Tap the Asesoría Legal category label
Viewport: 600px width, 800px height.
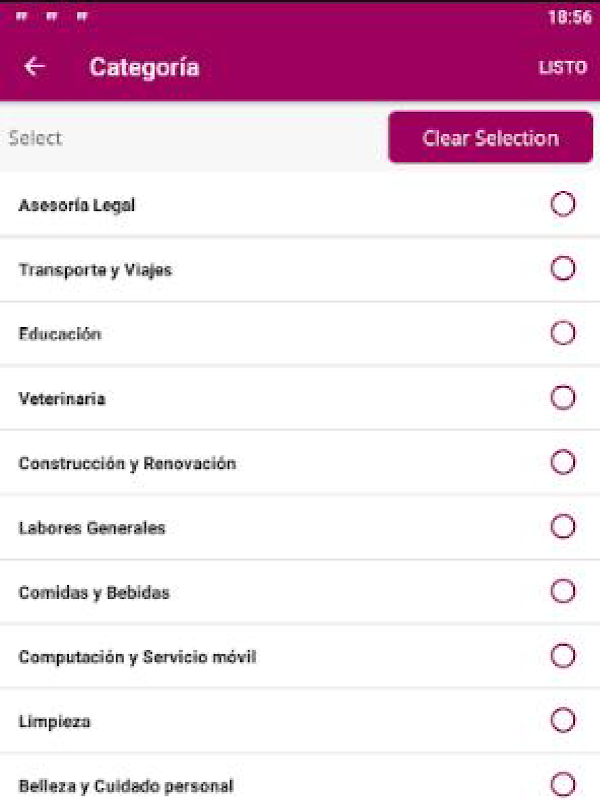(x=77, y=206)
